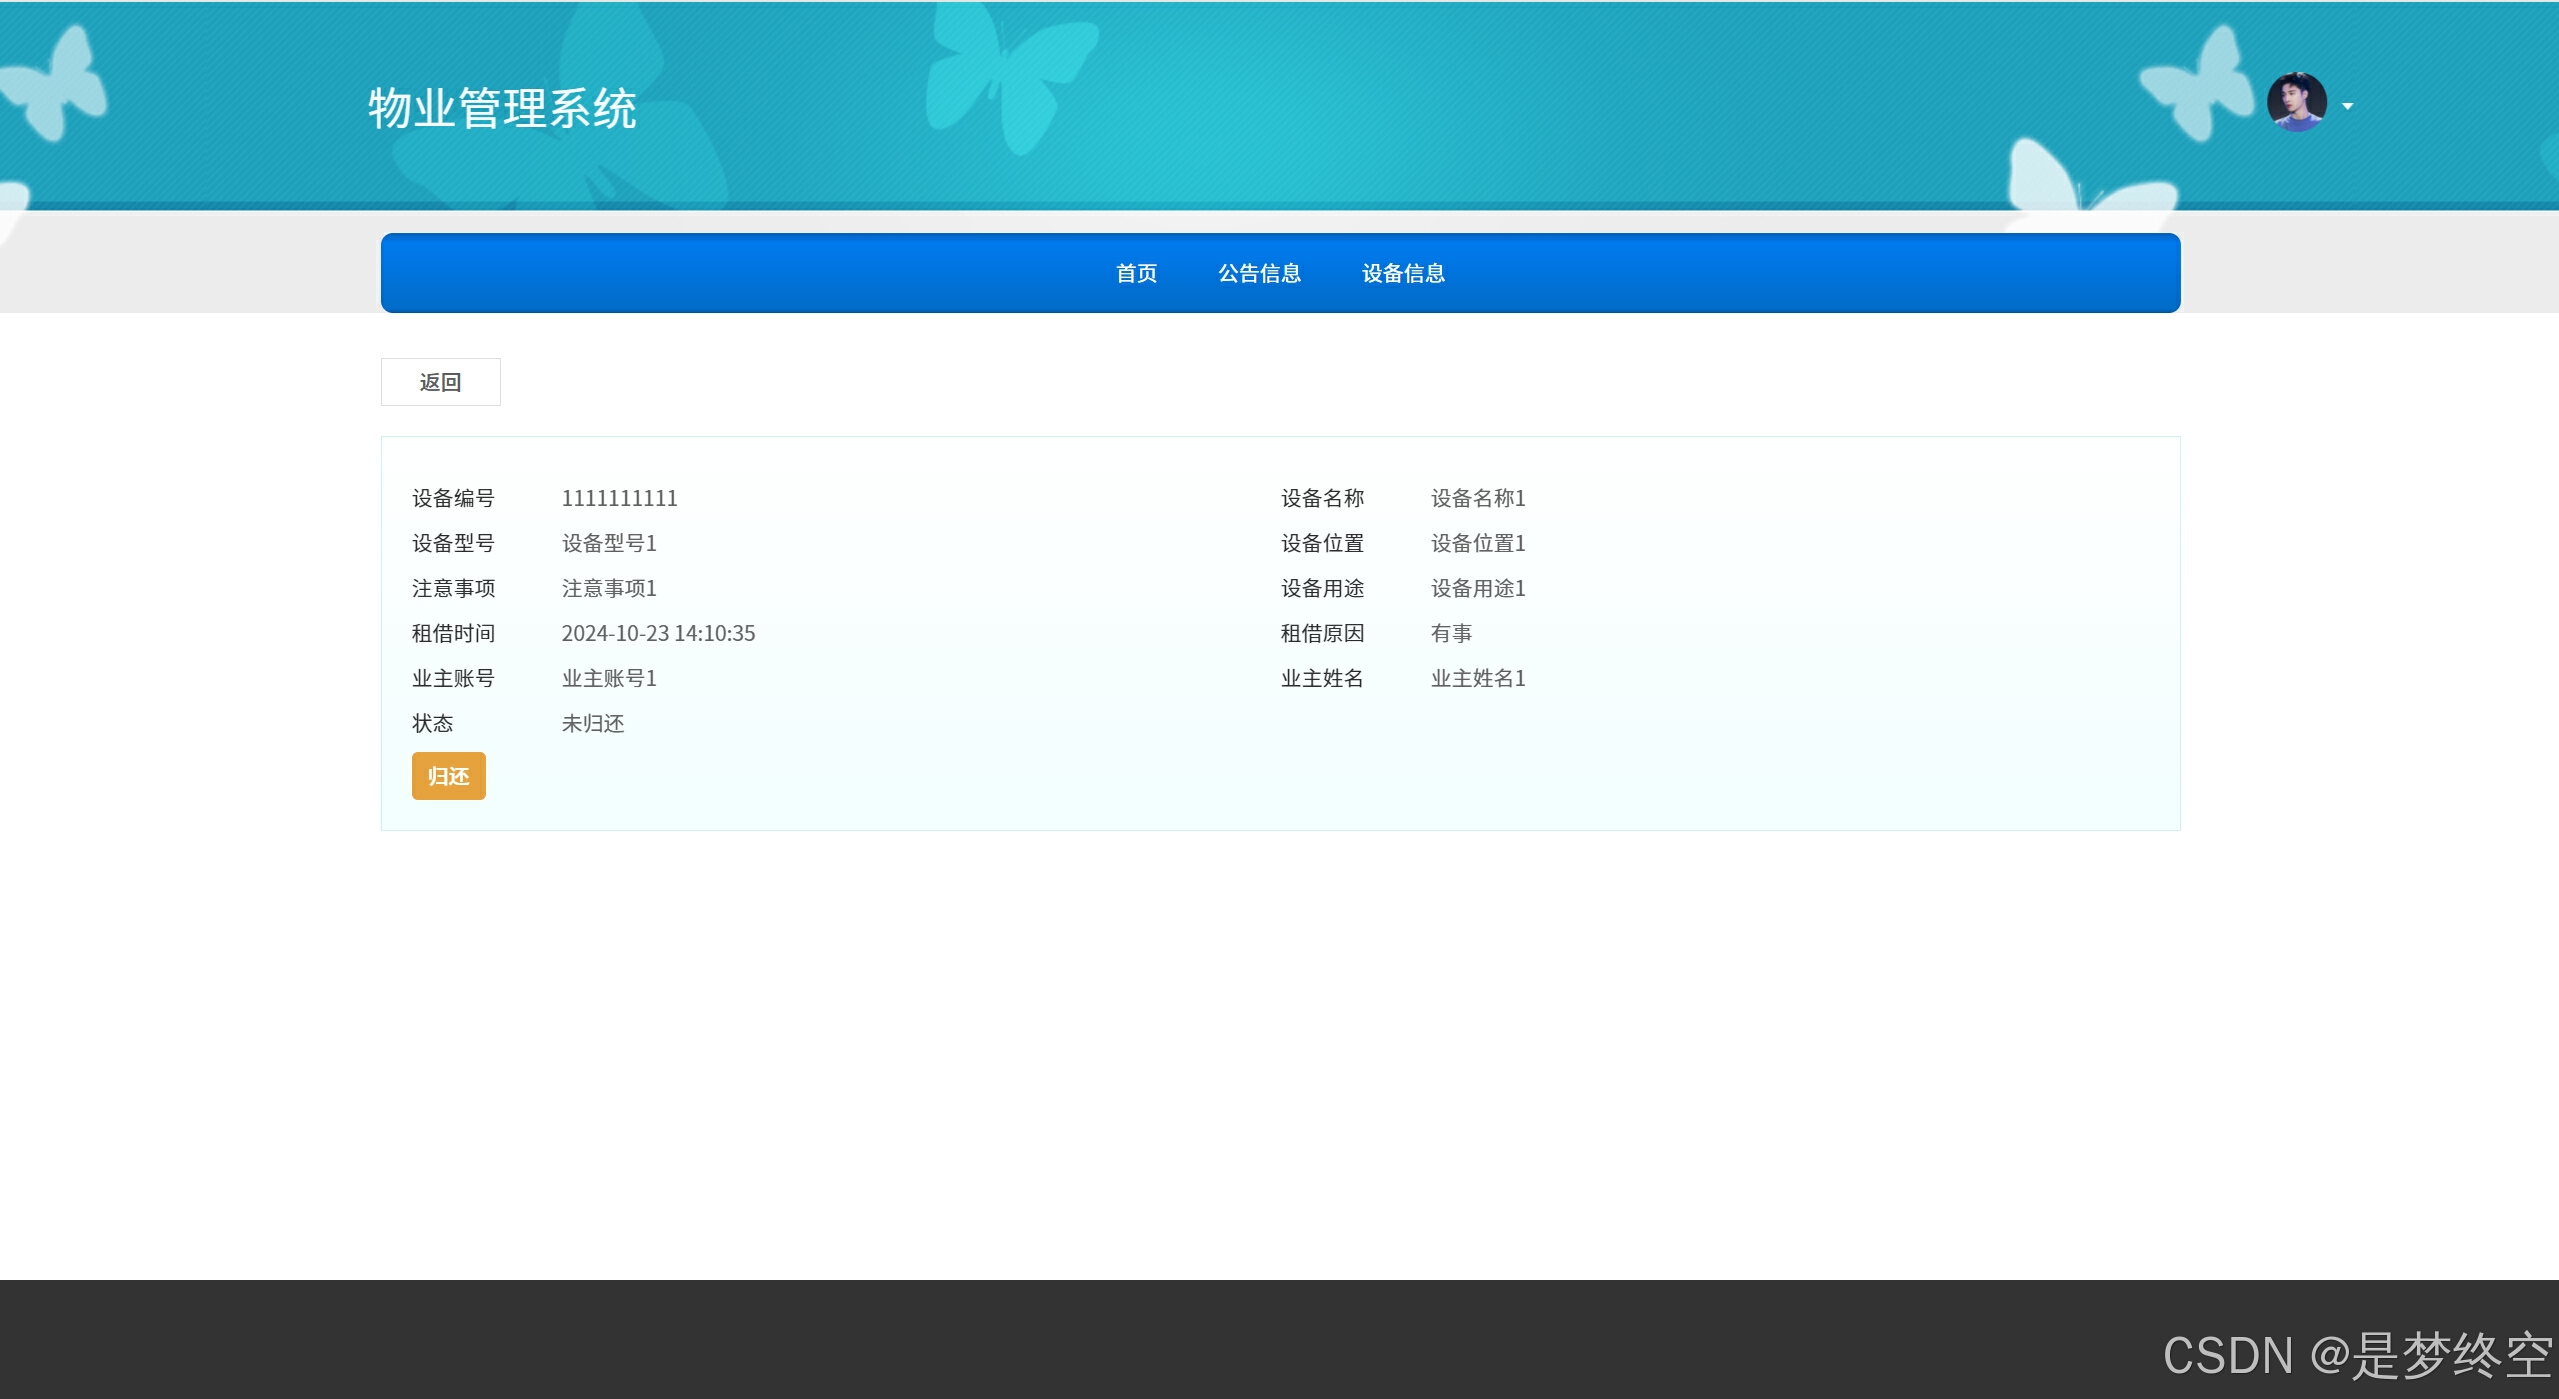Click the 设备位置1 value text
The width and height of the screenshot is (2559, 1399).
[x=1477, y=543]
